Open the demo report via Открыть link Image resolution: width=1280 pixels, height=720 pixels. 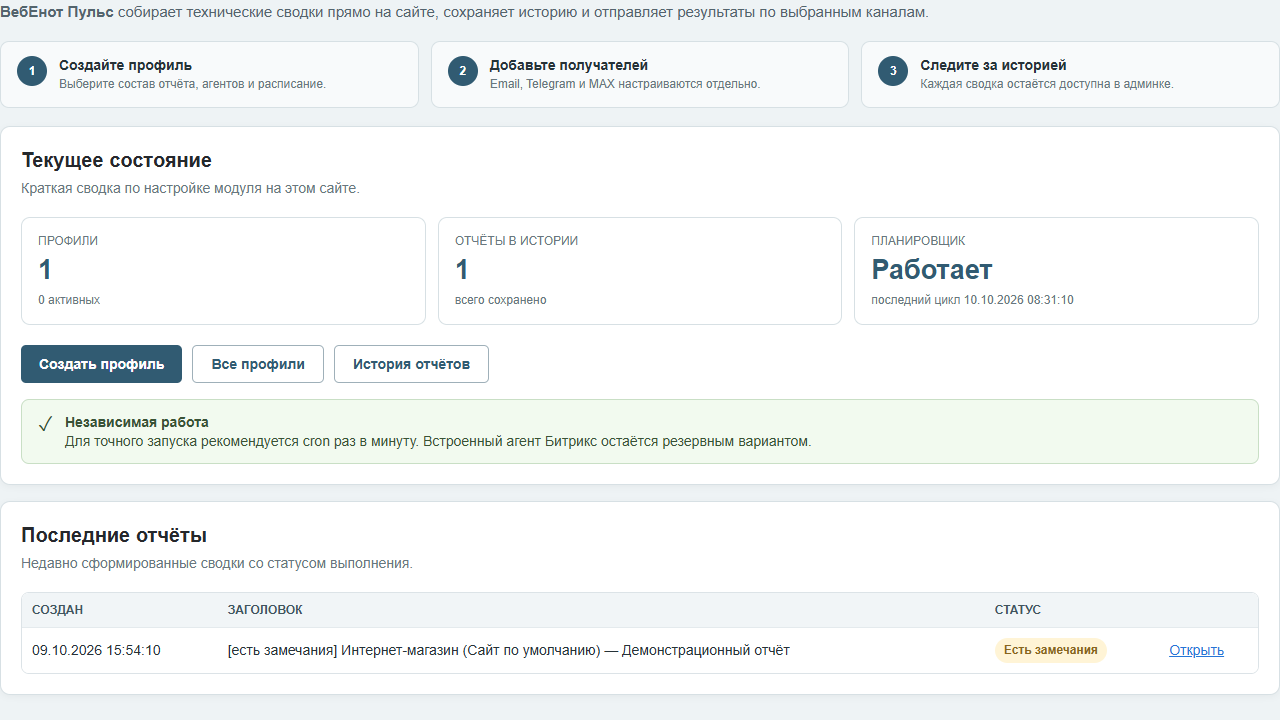click(1196, 650)
